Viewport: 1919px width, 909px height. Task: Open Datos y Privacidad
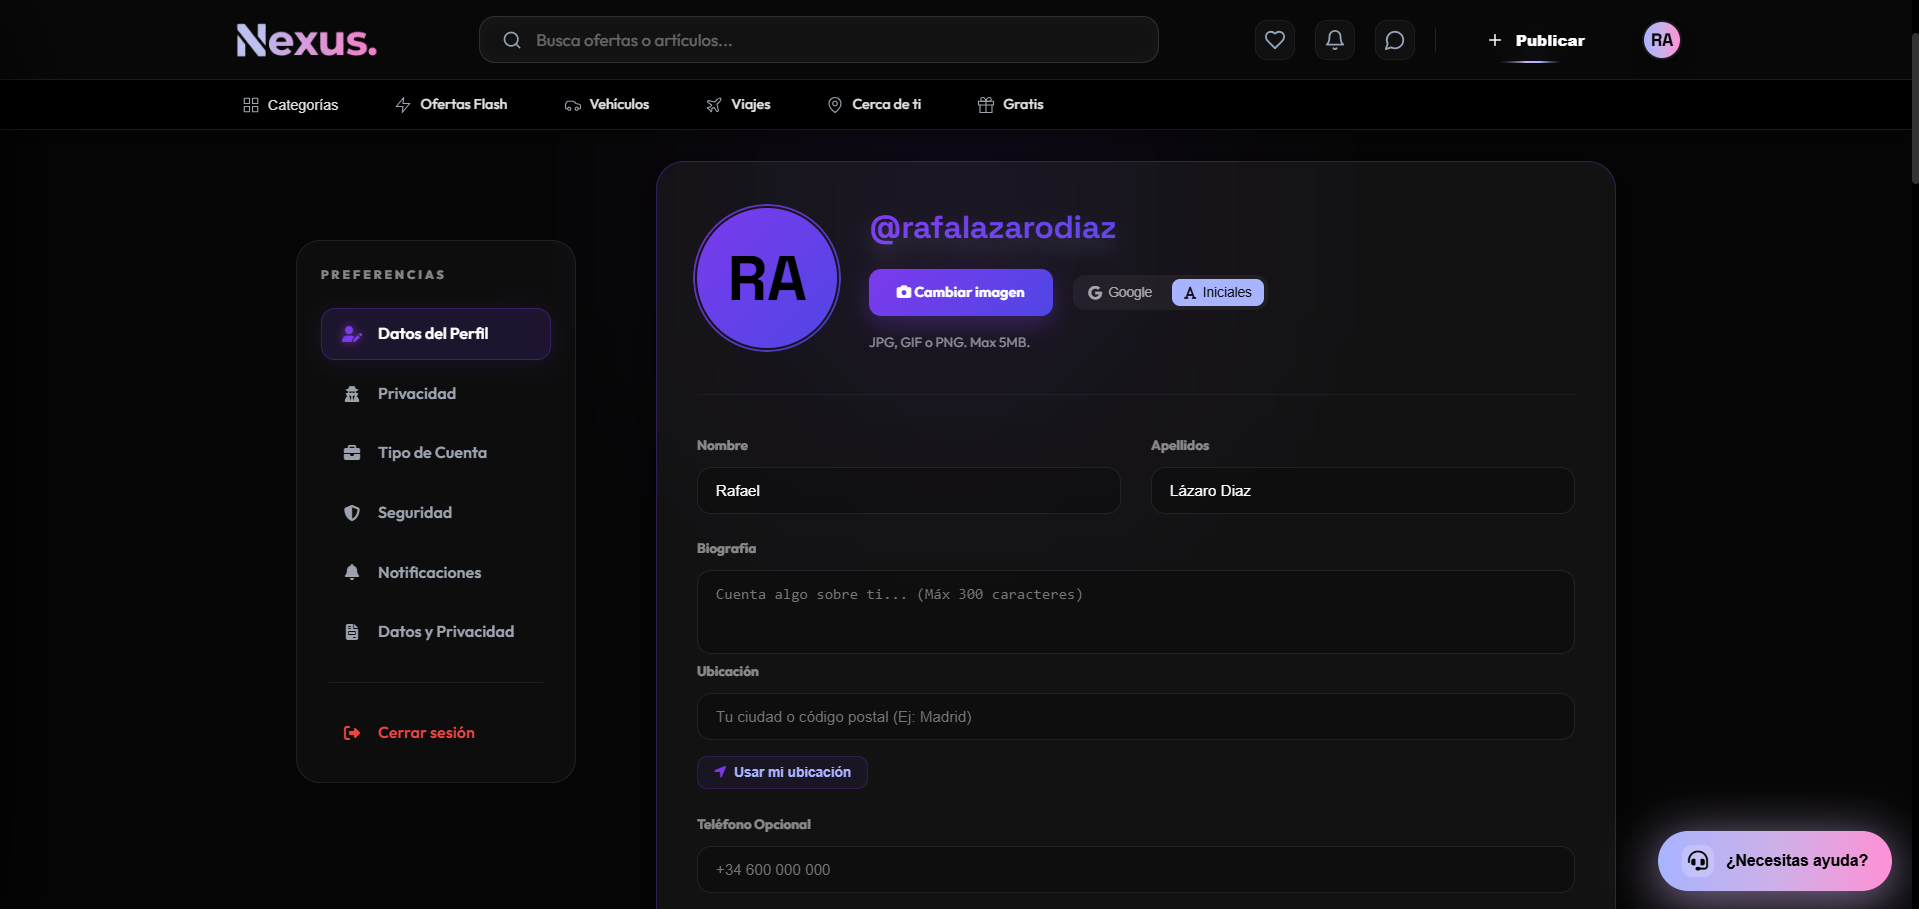pyautogui.click(x=436, y=632)
